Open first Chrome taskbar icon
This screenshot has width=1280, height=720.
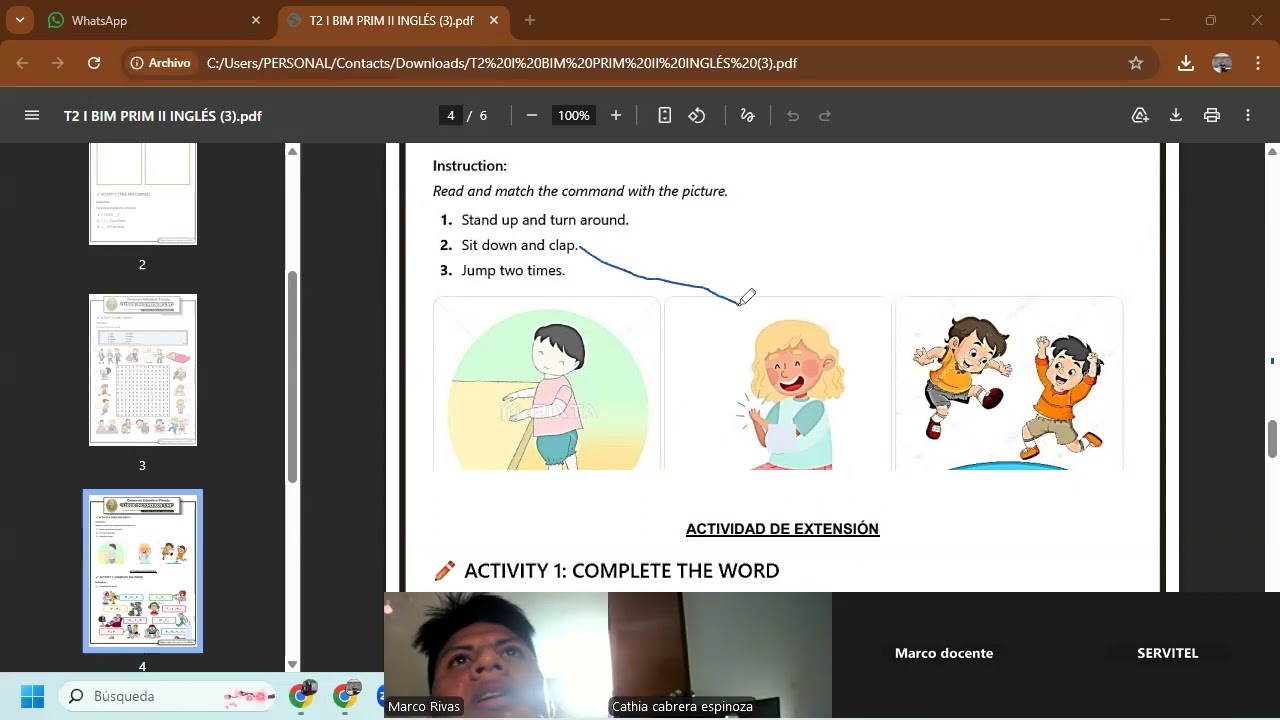point(302,694)
